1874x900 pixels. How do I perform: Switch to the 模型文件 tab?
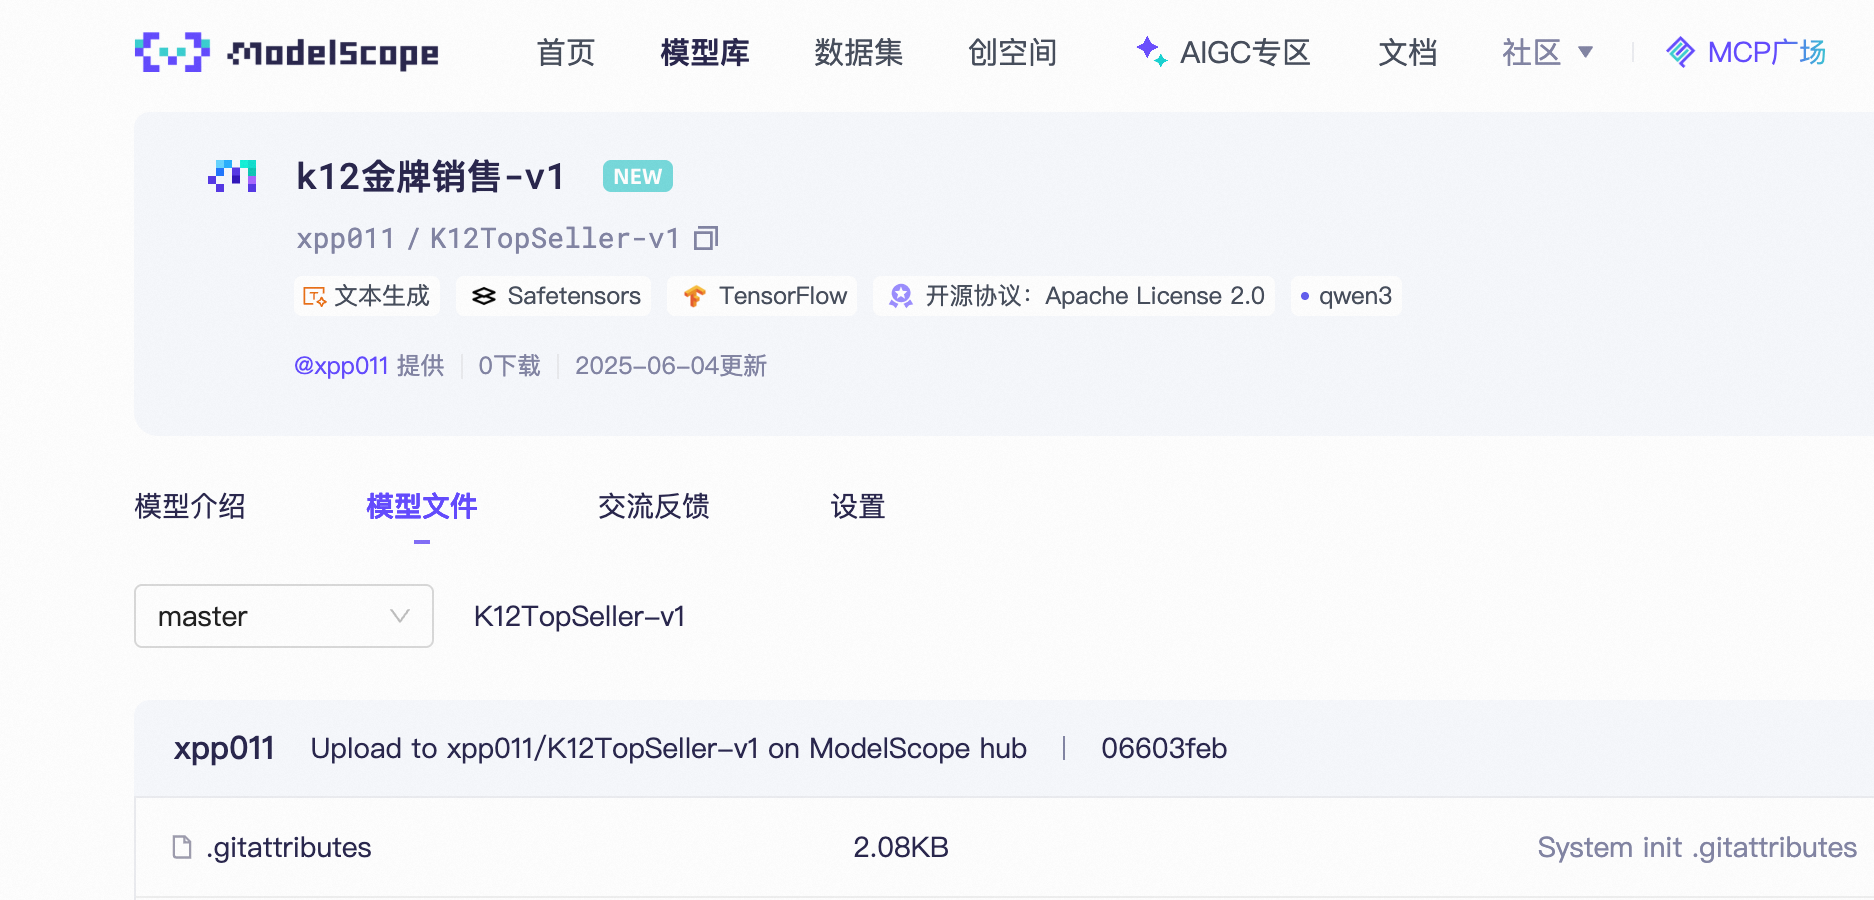[422, 506]
